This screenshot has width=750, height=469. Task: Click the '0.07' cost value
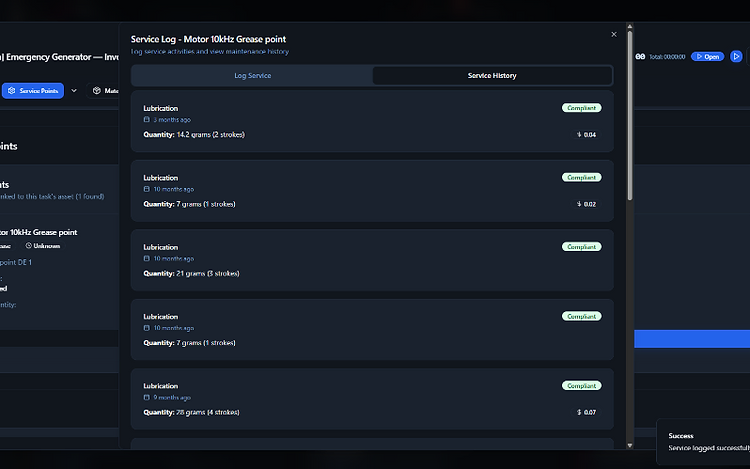[x=590, y=412]
